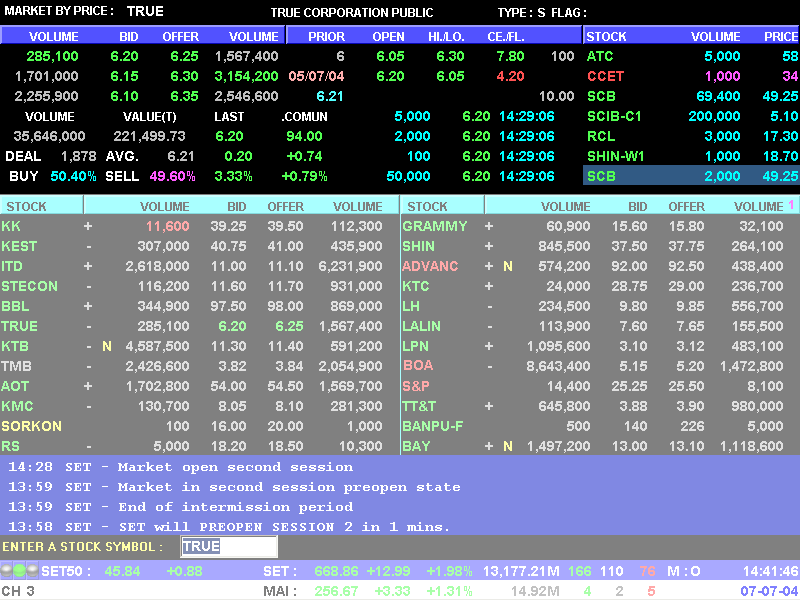Select the STECON stock symbol
The width and height of the screenshot is (800, 600).
pos(29,286)
